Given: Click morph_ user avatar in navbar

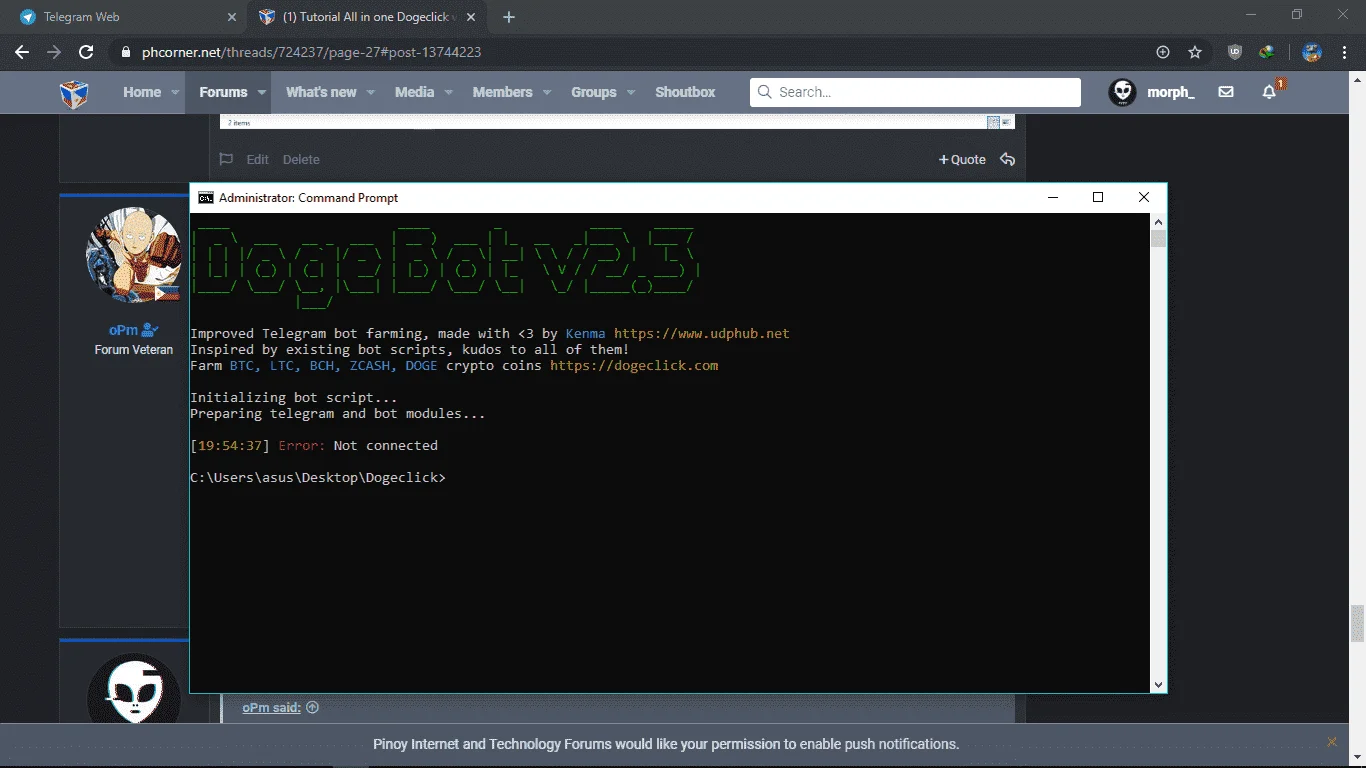Looking at the screenshot, I should [x=1122, y=92].
